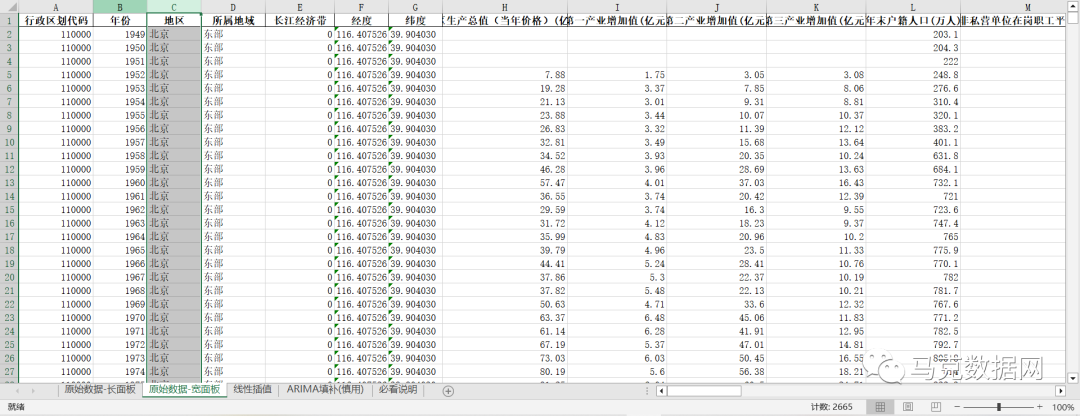Select column K header
The image size is (1080, 416).
pyautogui.click(x=816, y=6)
